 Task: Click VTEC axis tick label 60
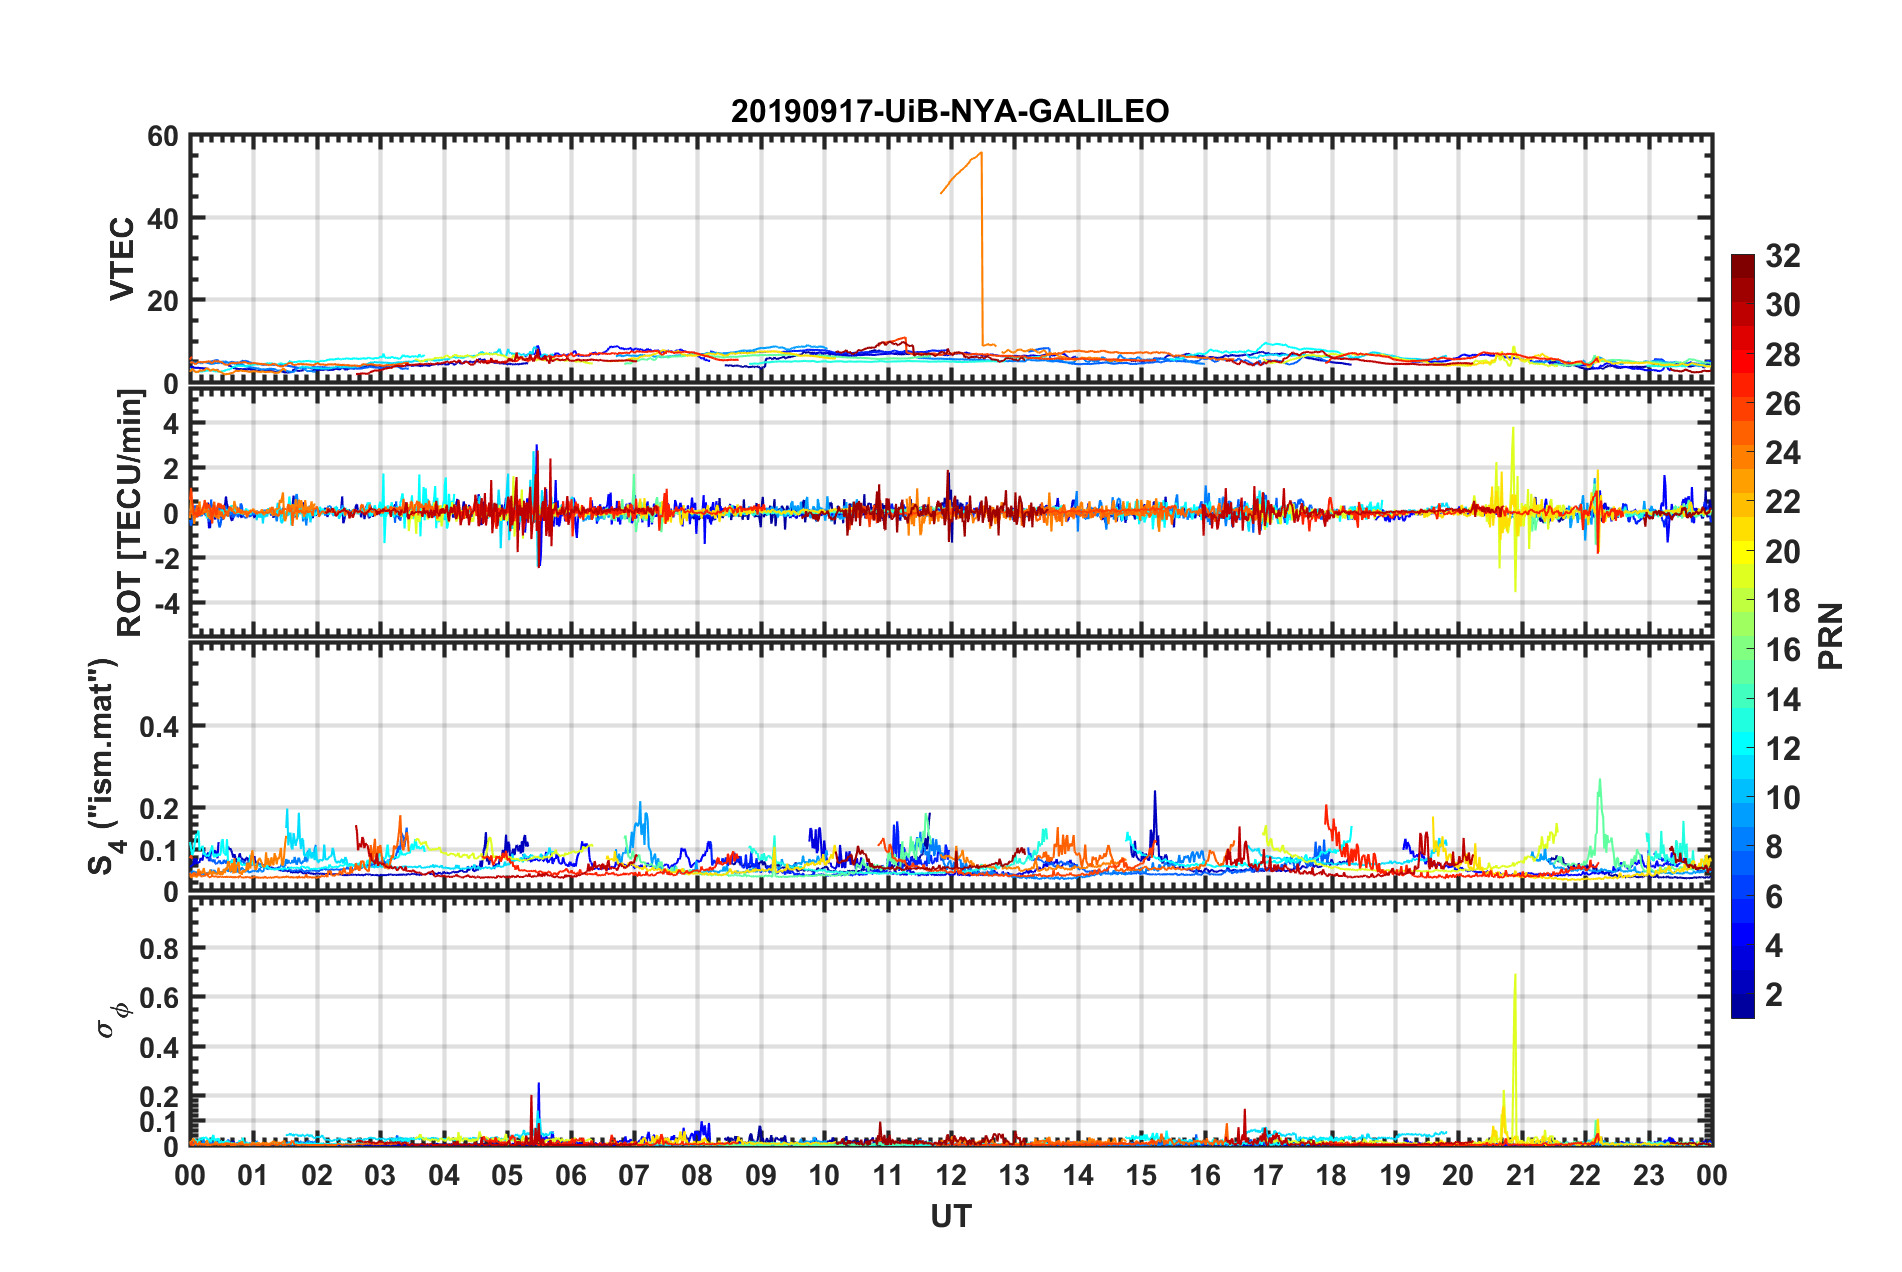(163, 137)
